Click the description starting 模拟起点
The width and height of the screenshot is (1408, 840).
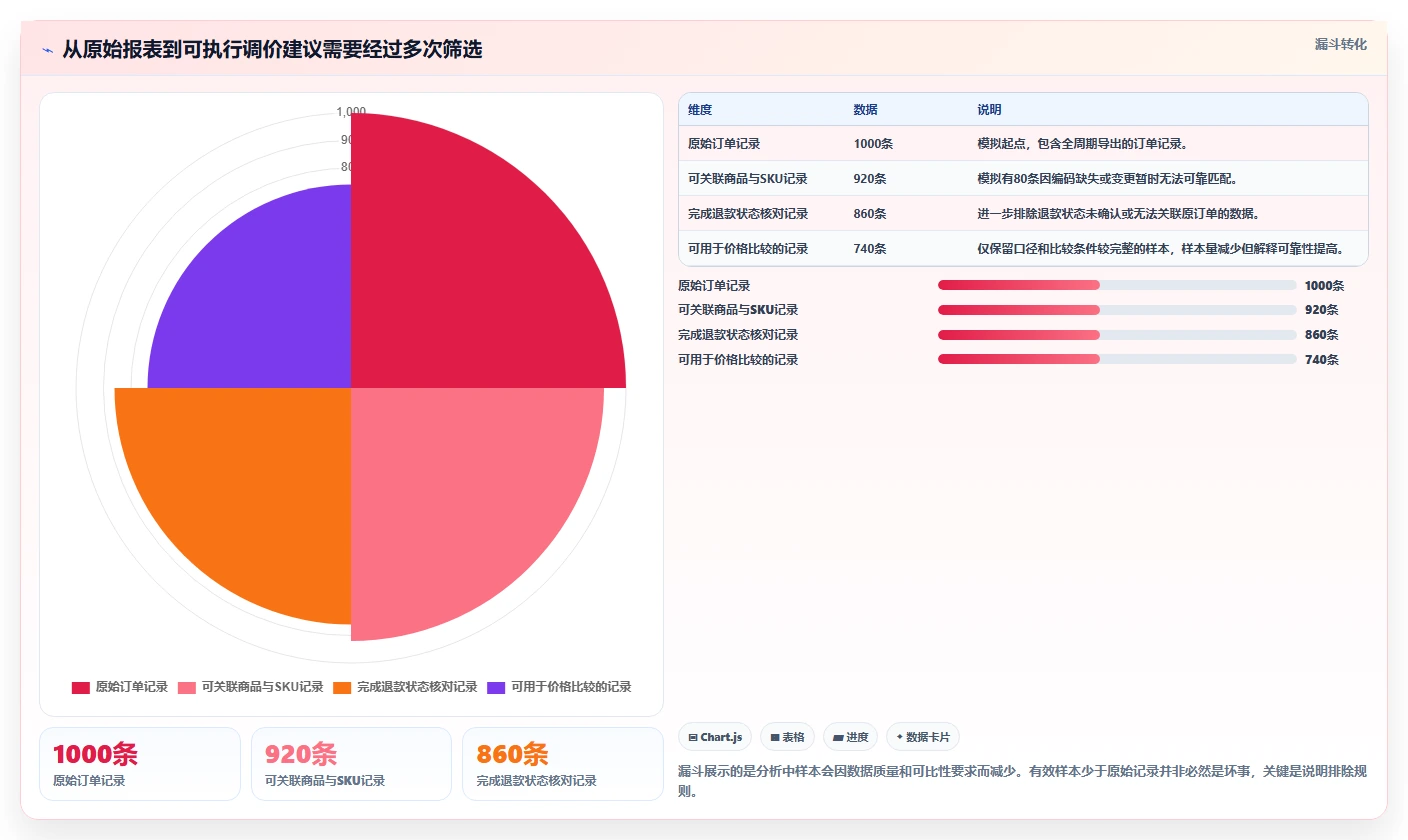(1082, 143)
